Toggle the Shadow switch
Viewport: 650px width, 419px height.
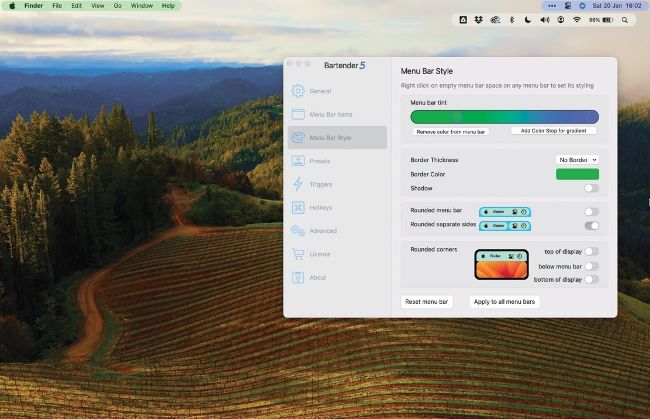point(592,188)
